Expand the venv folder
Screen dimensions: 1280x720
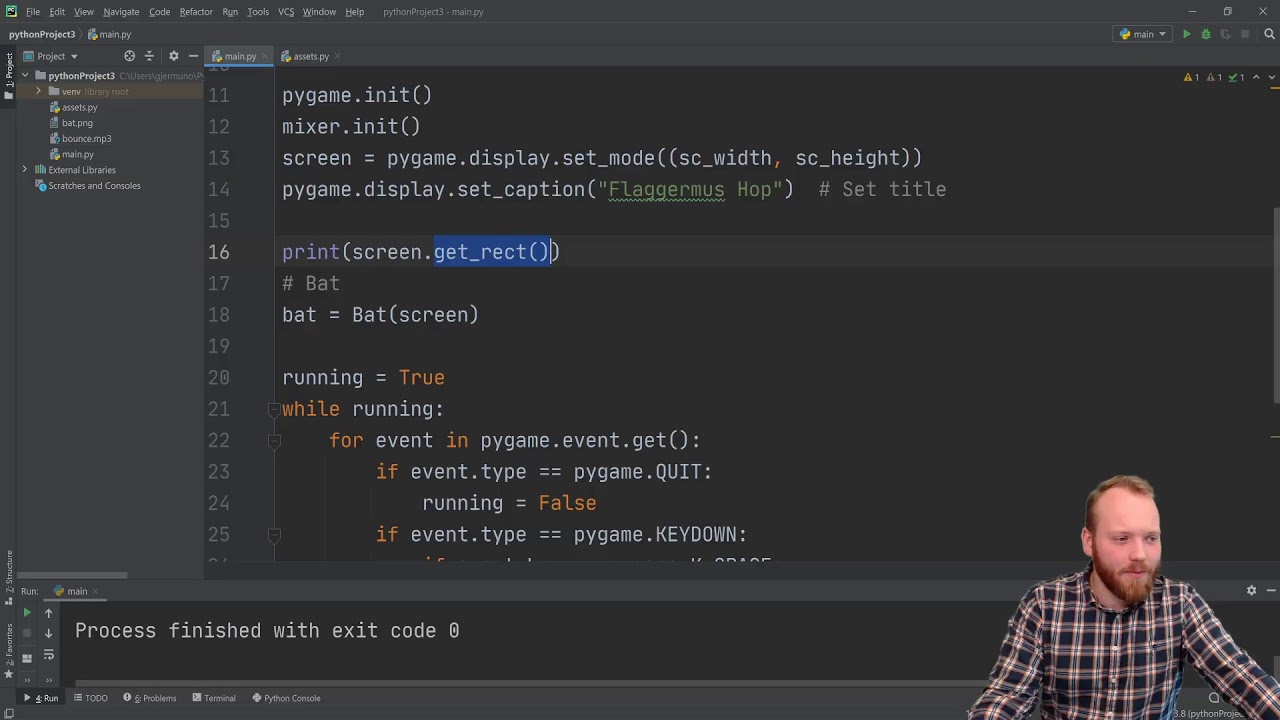[x=39, y=92]
